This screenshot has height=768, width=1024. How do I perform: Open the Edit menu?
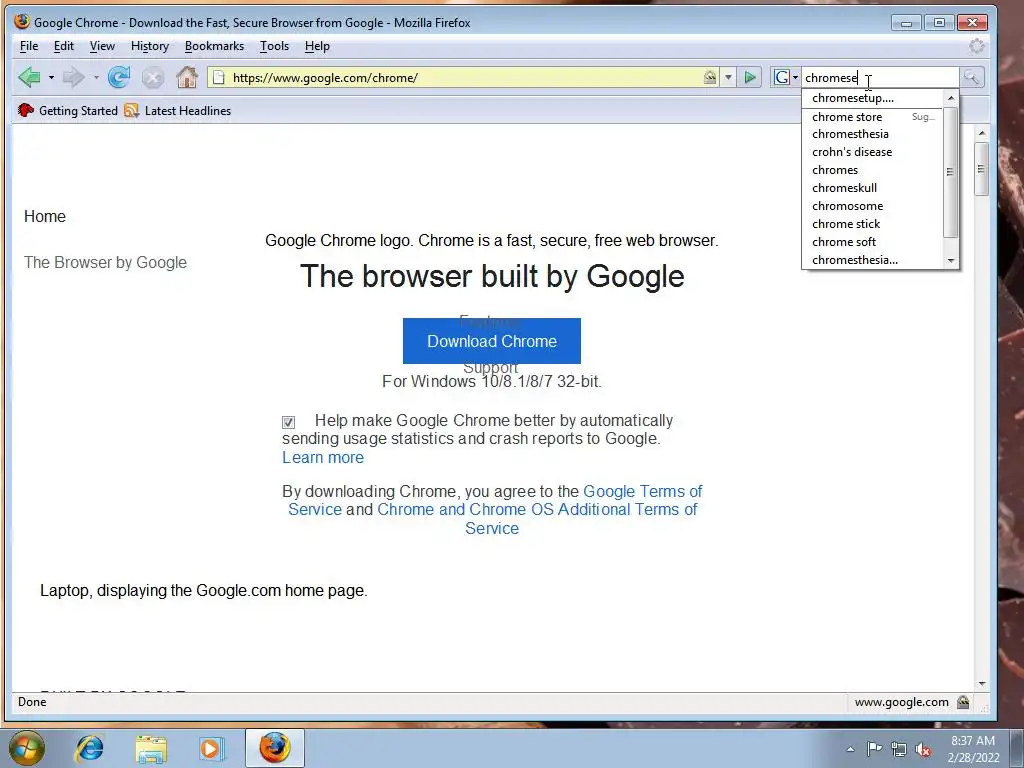coord(63,46)
